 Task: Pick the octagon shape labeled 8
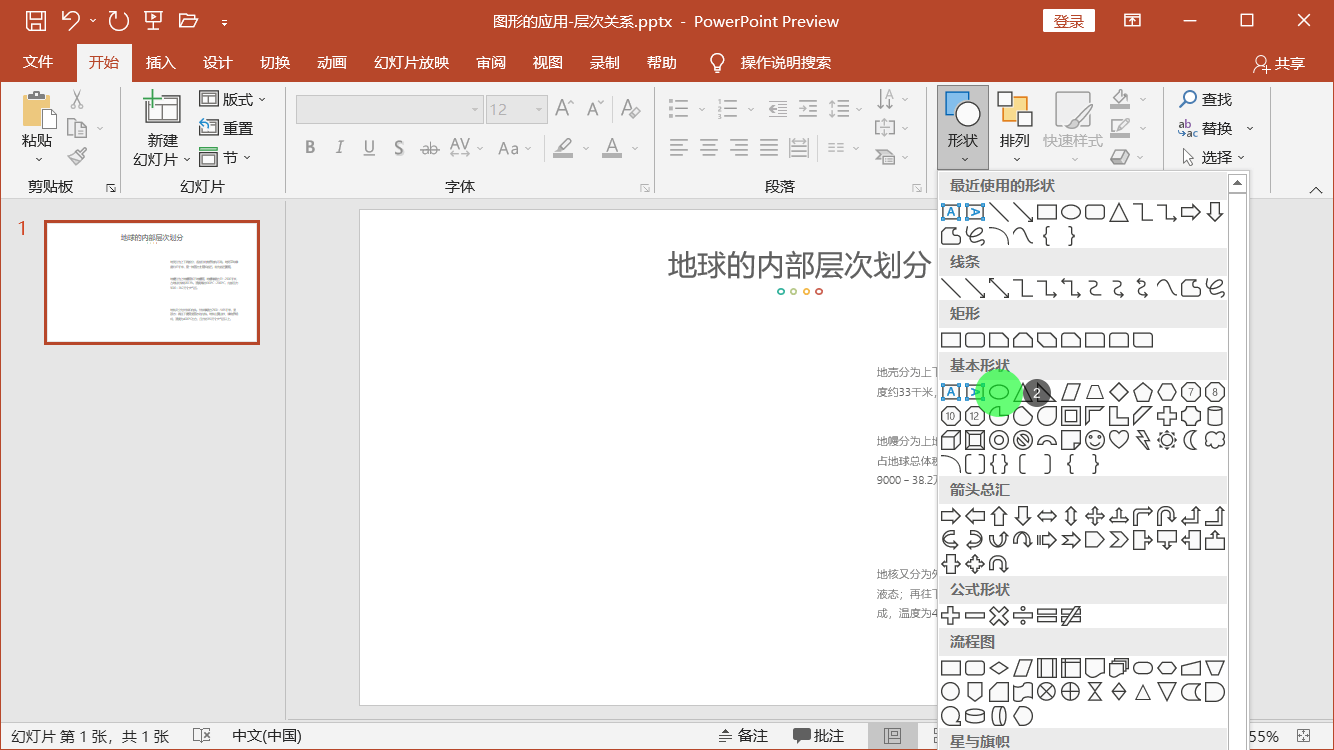pos(1215,392)
